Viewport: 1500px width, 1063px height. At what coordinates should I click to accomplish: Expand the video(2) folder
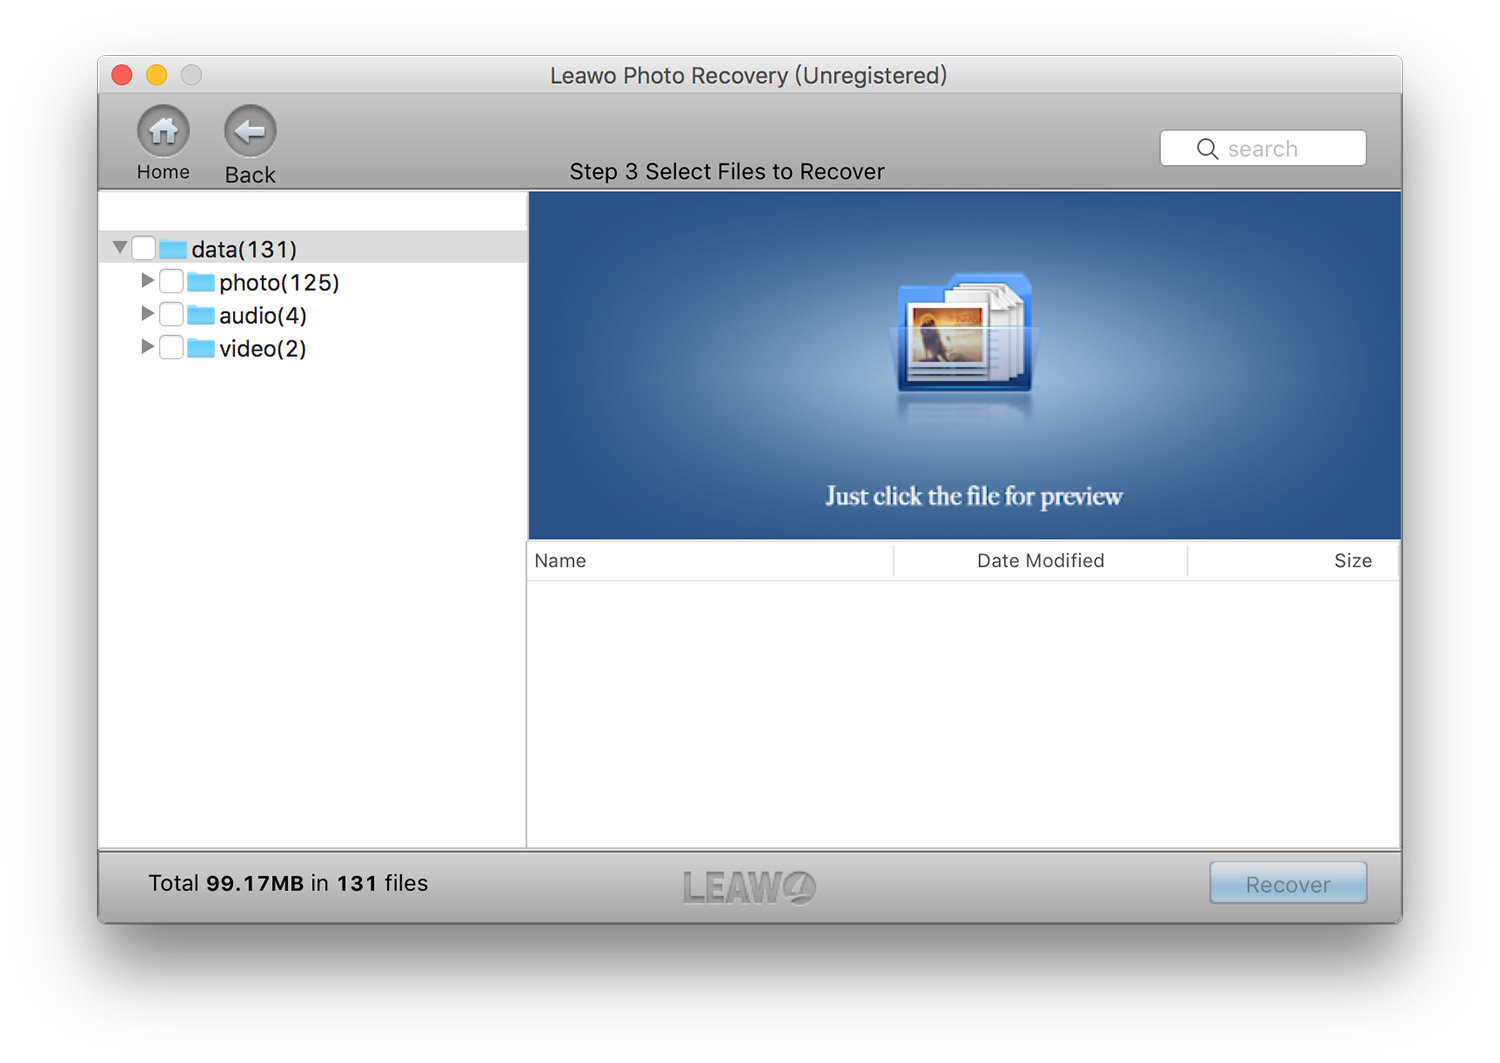(x=147, y=346)
